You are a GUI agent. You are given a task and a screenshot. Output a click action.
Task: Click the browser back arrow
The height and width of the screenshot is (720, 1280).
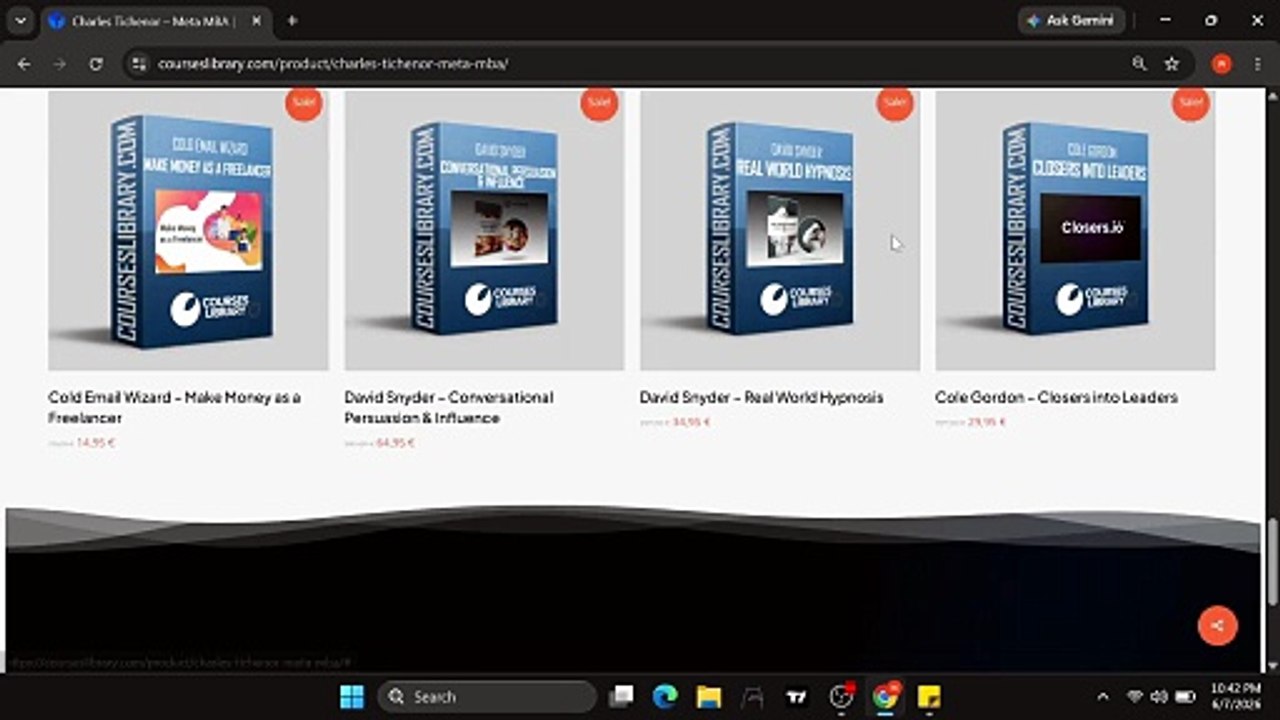24,63
